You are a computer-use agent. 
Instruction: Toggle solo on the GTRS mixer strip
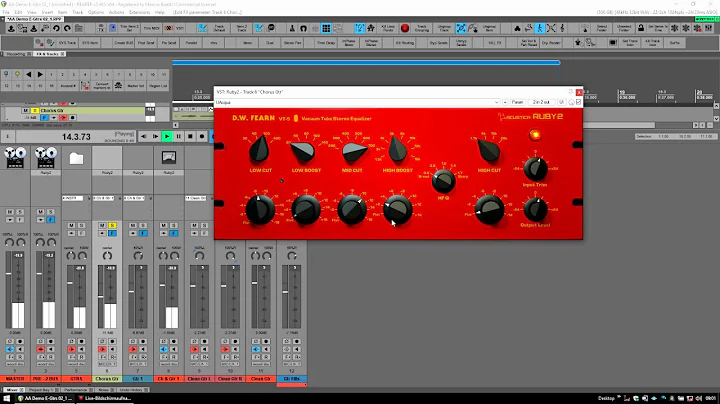[81, 225]
